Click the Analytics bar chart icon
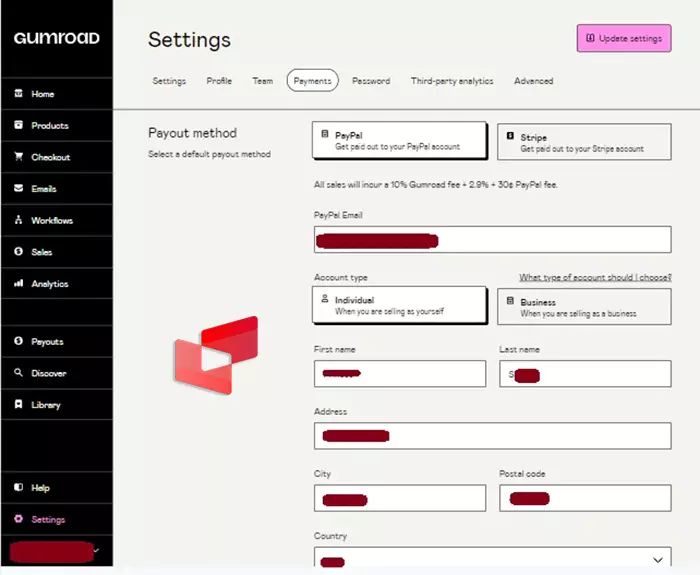The width and height of the screenshot is (700, 575). coord(18,283)
